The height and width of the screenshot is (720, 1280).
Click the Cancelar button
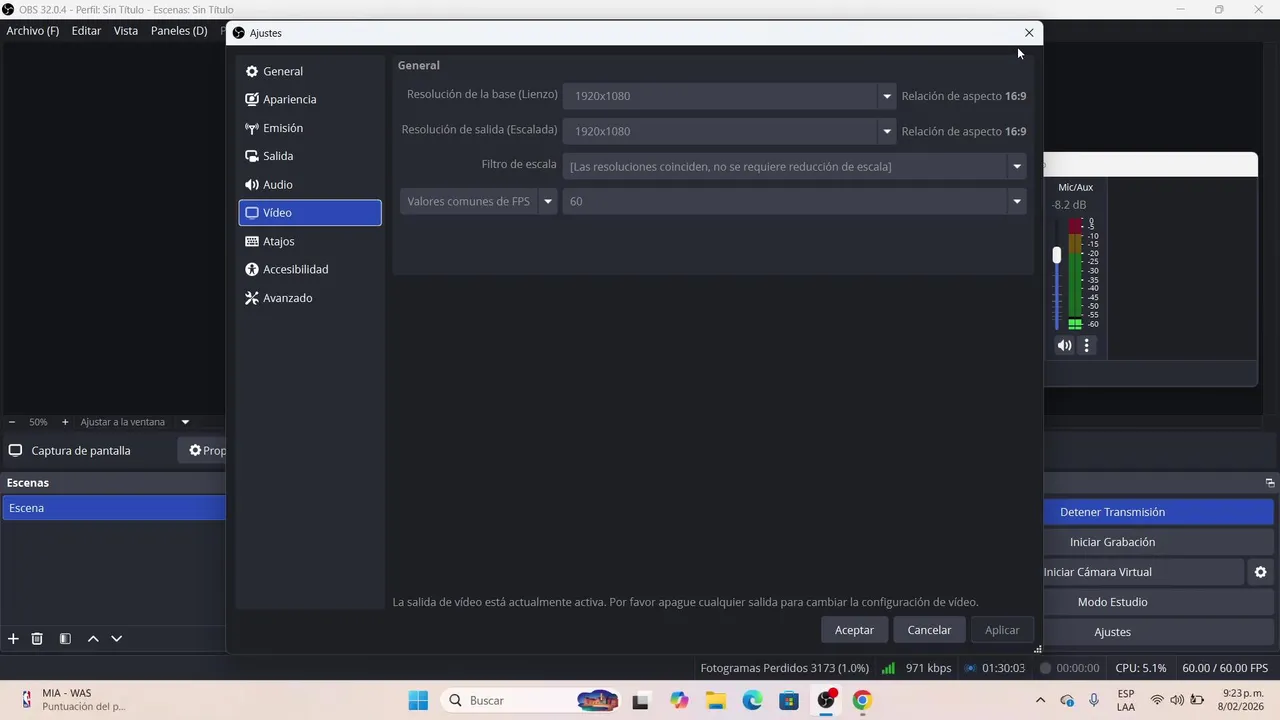[x=929, y=630]
